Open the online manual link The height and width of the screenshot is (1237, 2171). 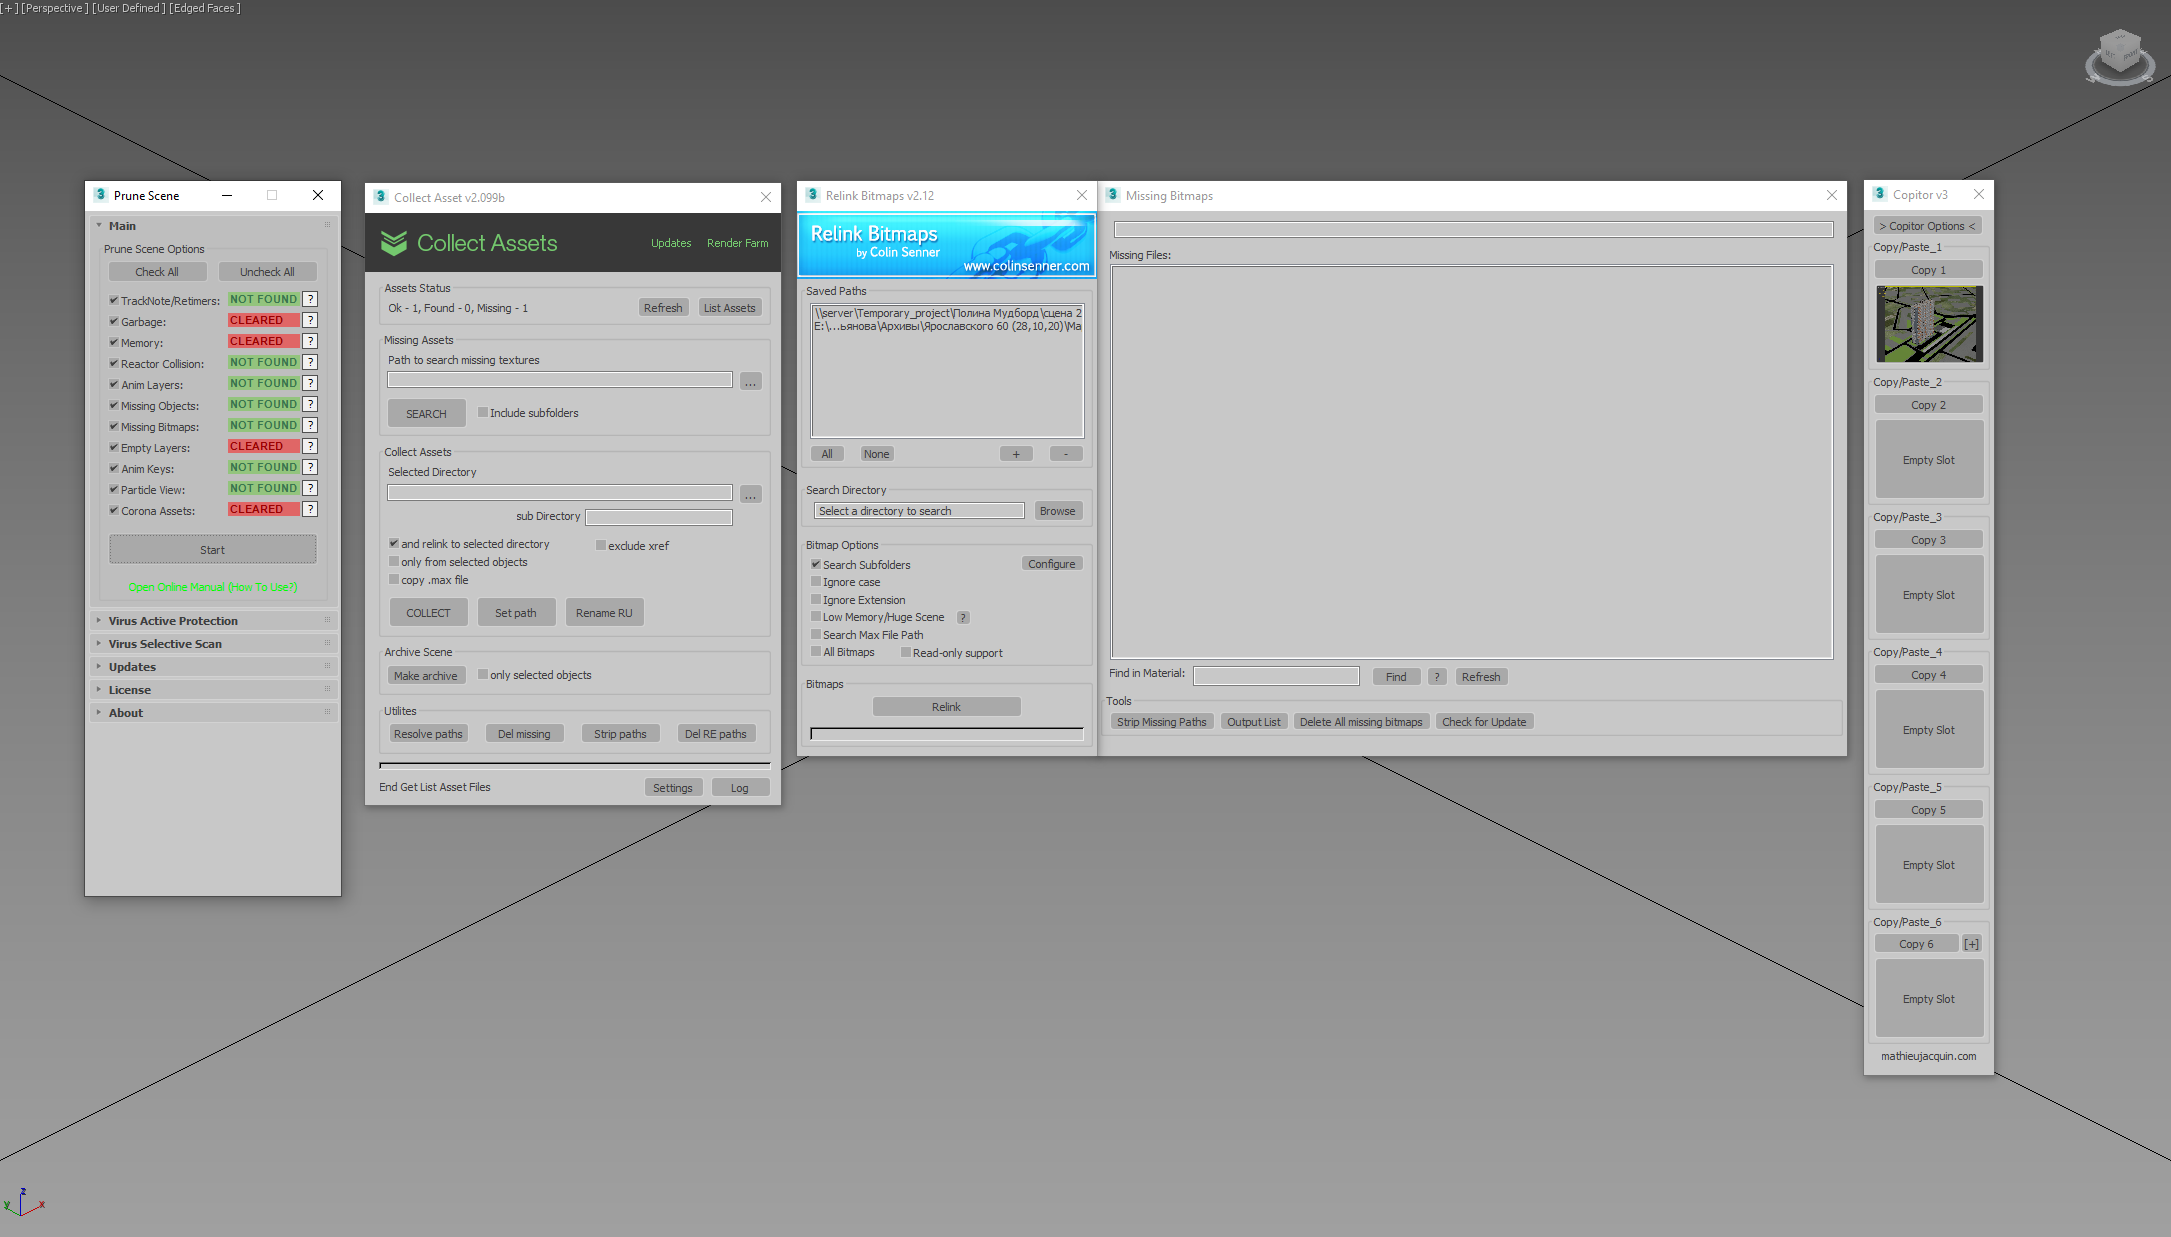(213, 587)
